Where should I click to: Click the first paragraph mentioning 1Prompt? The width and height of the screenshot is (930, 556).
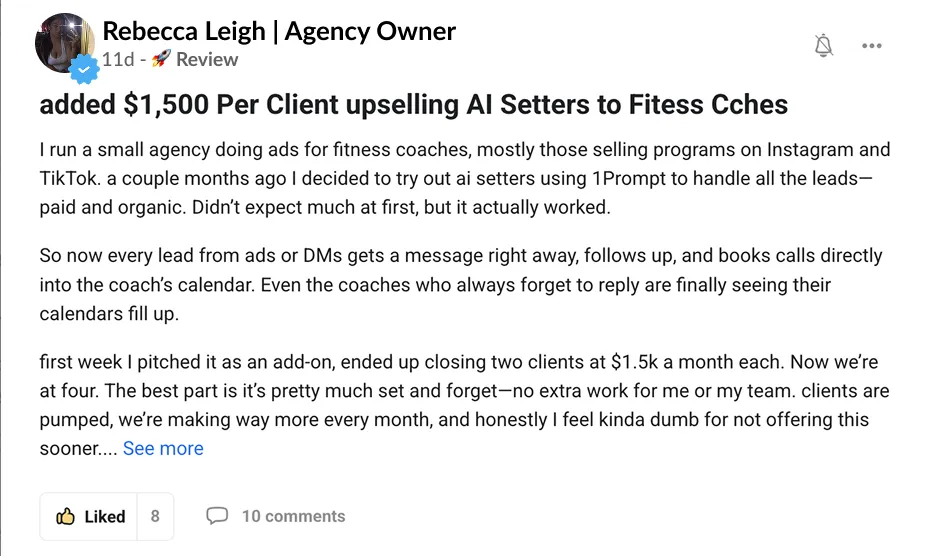[x=465, y=178]
